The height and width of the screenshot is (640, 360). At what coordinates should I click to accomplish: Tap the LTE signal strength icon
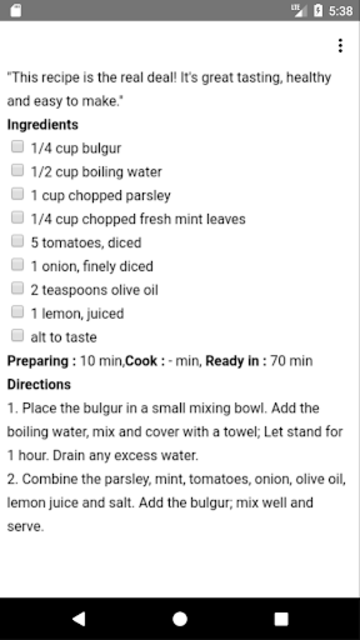[x=299, y=10]
